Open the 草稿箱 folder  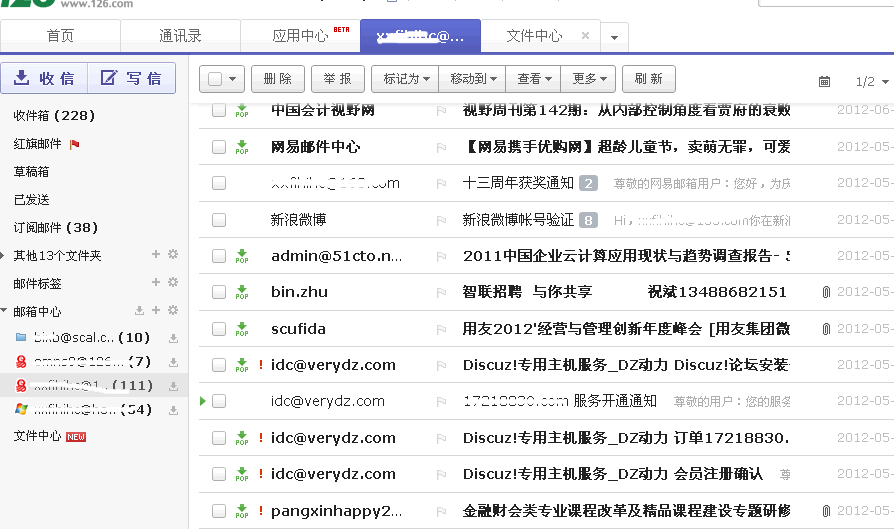pos(31,172)
